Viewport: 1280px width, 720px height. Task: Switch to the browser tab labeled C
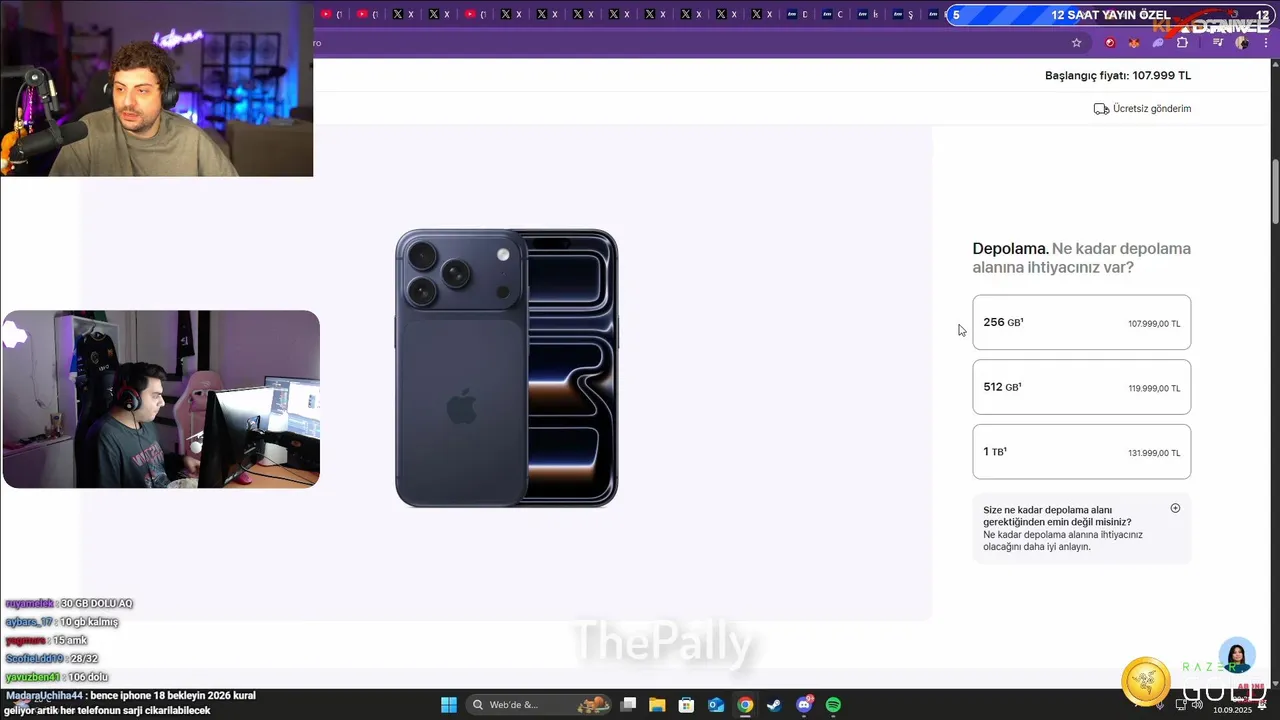point(833,15)
